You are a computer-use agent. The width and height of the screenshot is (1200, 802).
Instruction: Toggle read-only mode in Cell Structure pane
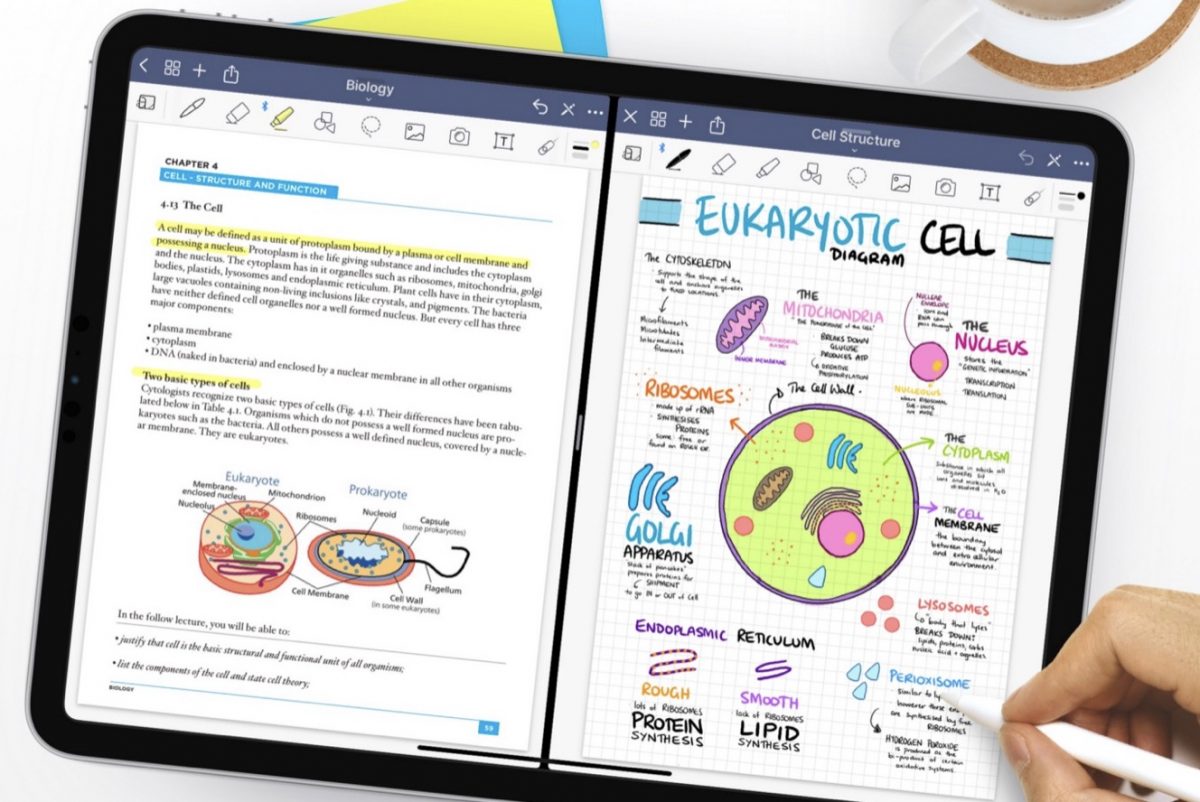(1054, 160)
